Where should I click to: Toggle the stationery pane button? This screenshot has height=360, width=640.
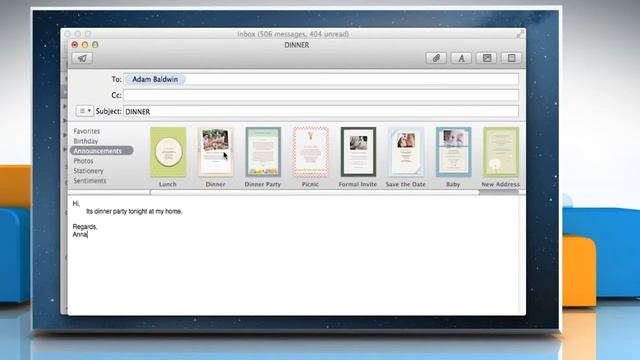click(x=511, y=58)
